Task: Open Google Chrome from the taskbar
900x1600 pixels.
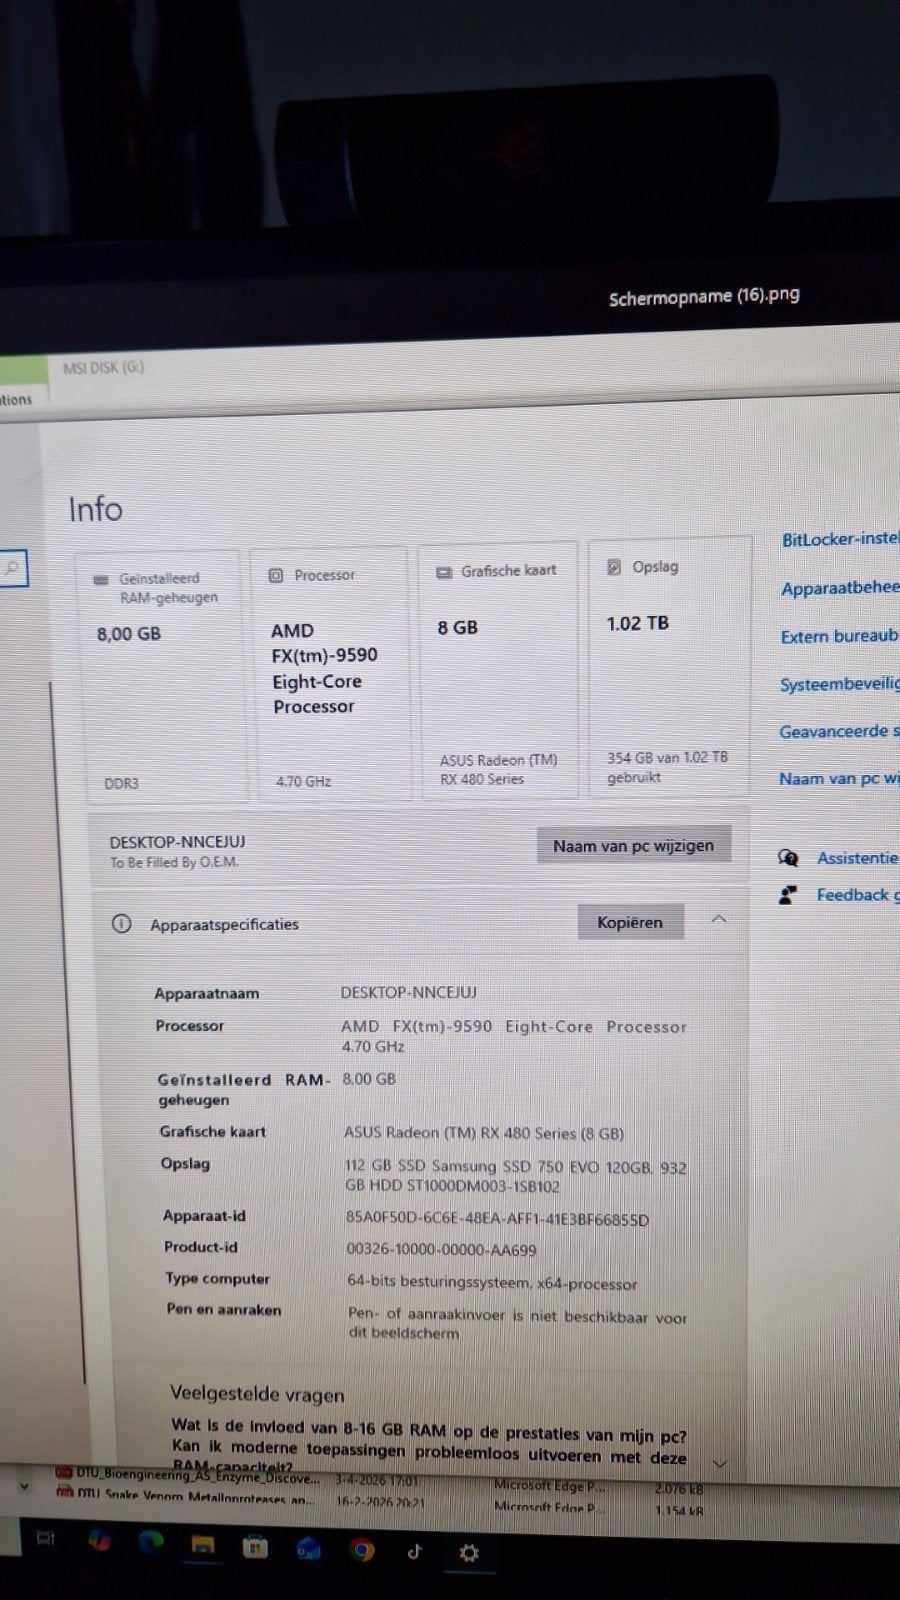Action: 362,1551
